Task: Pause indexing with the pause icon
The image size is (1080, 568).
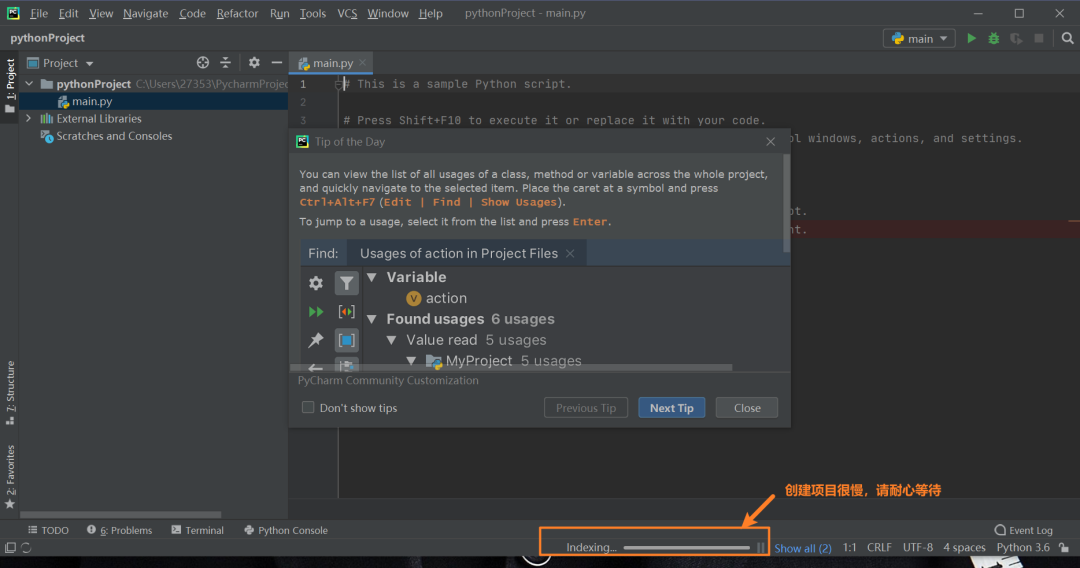Action: pyautogui.click(x=760, y=548)
